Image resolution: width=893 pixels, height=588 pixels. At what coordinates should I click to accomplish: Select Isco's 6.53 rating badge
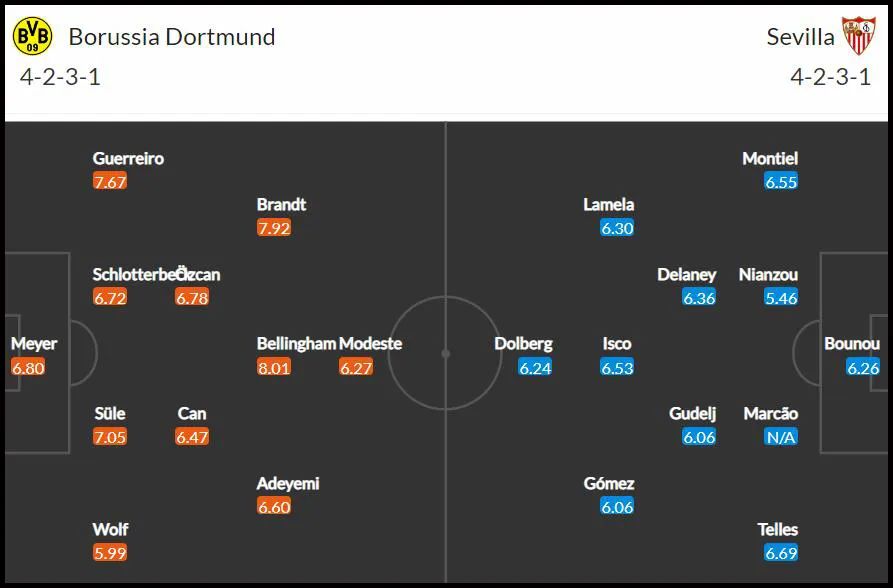617,368
